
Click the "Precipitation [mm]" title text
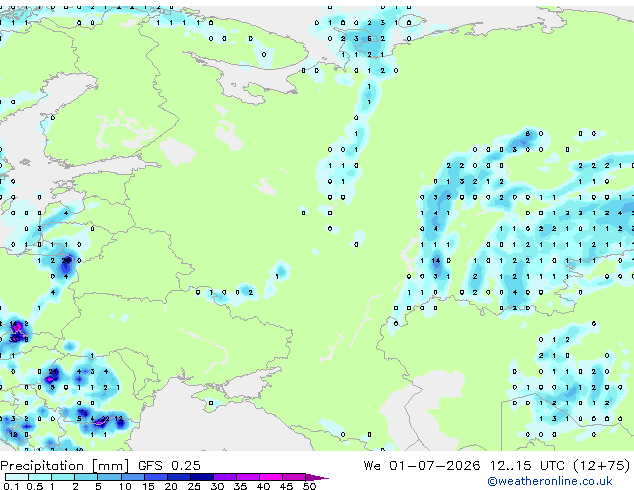[x=65, y=466]
